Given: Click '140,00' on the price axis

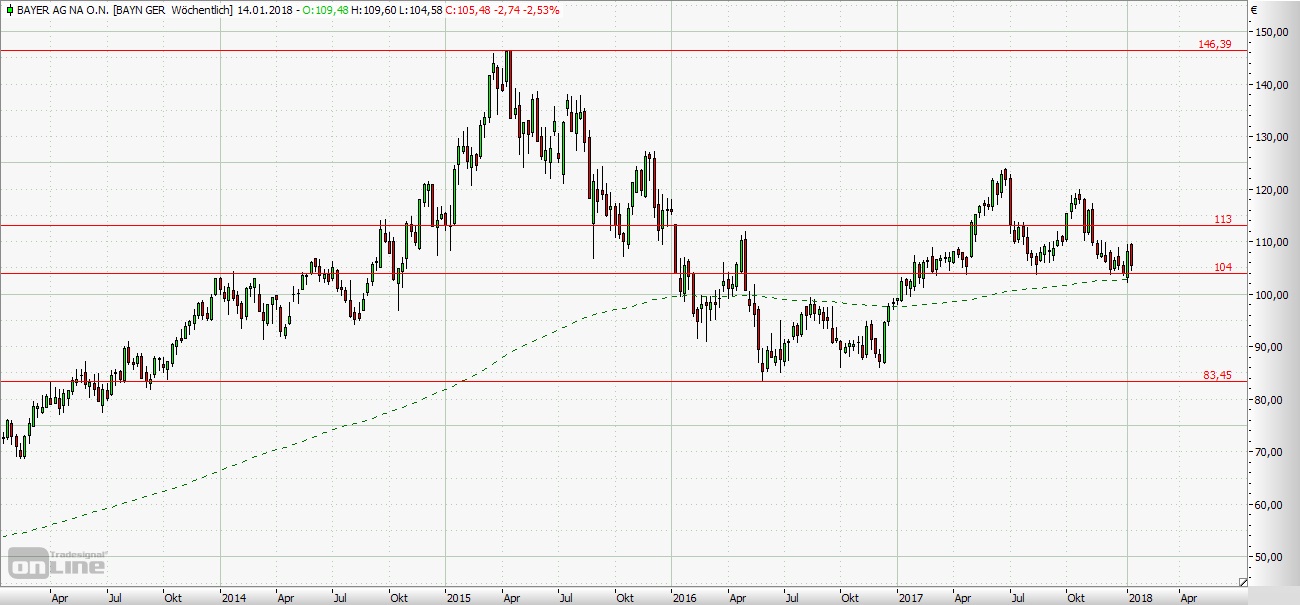Looking at the screenshot, I should point(1270,85).
